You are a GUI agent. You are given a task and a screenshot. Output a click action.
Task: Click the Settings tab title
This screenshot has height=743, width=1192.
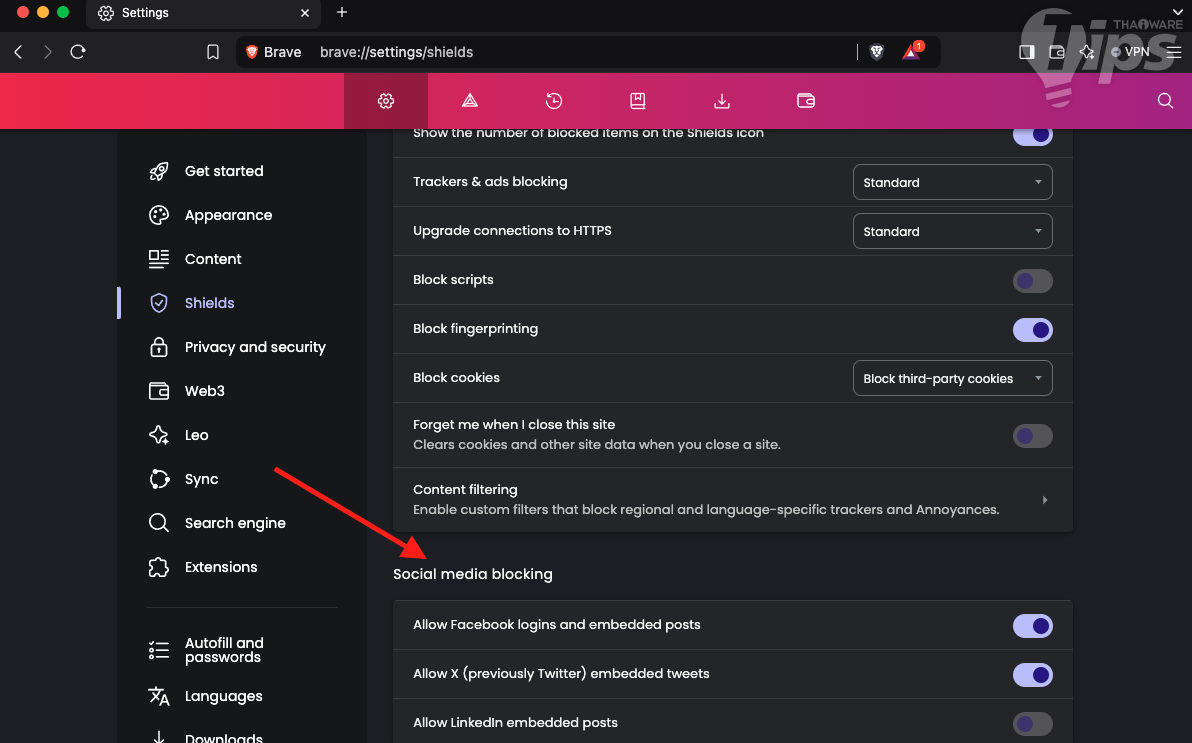[x=145, y=13]
